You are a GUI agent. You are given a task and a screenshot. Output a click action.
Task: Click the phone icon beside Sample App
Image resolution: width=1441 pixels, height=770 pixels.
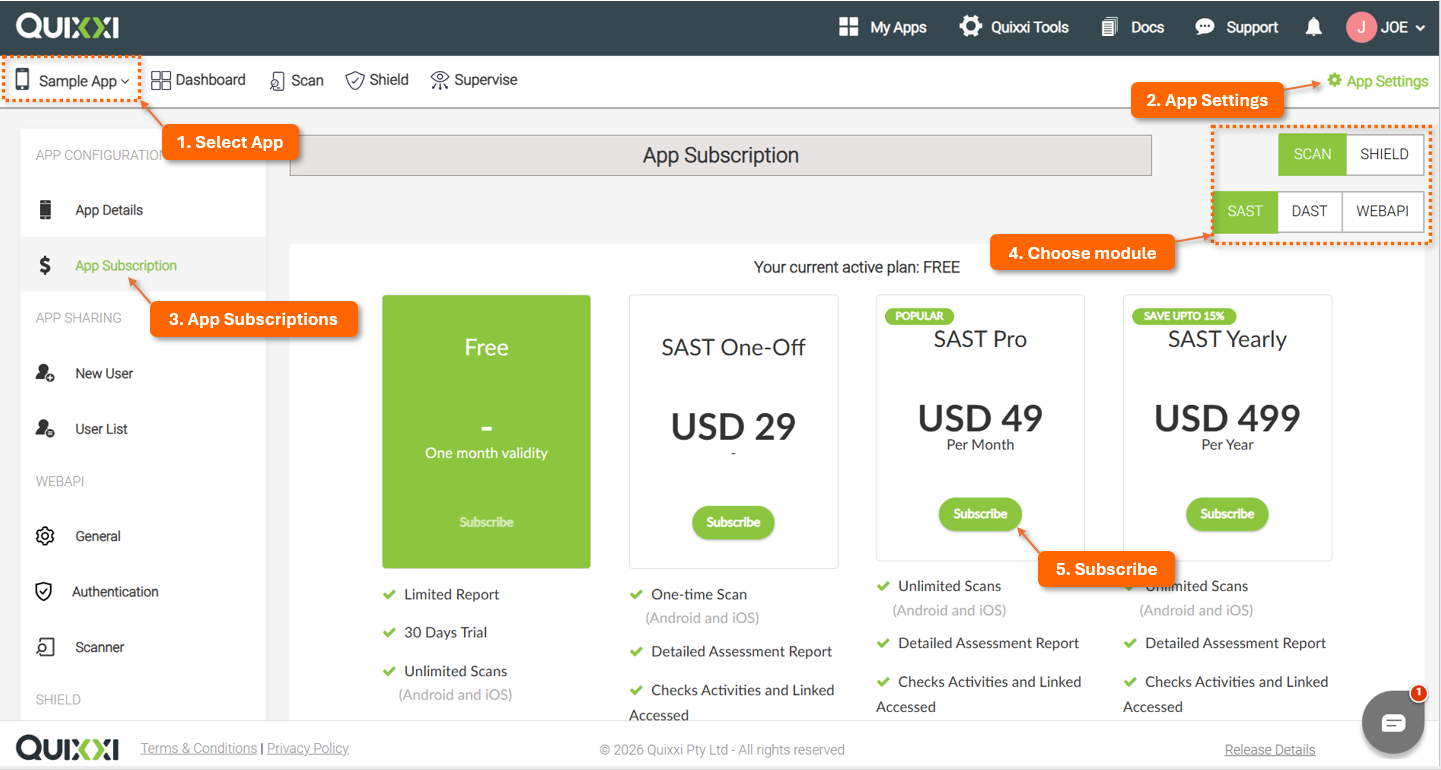coord(22,80)
